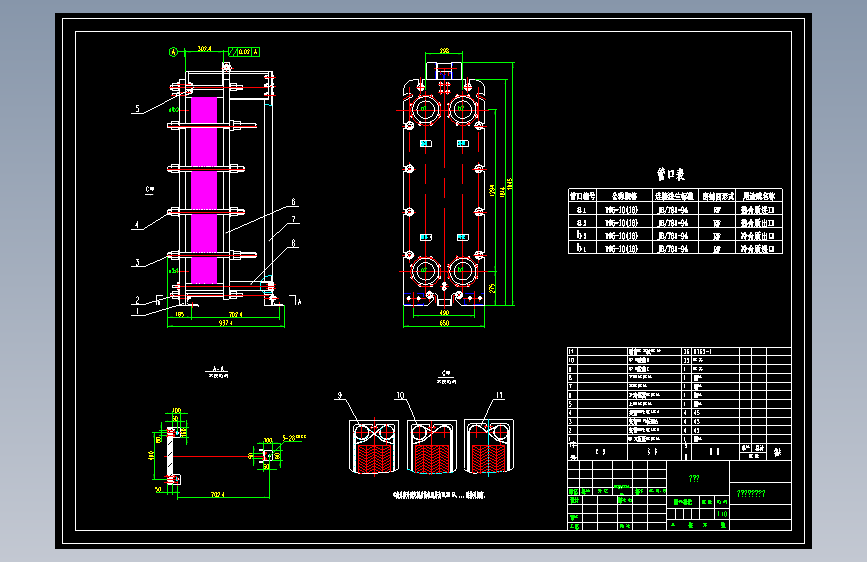The height and width of the screenshot is (562, 867).
Task: Click the lower-right port circle on front view
Action: point(462,270)
